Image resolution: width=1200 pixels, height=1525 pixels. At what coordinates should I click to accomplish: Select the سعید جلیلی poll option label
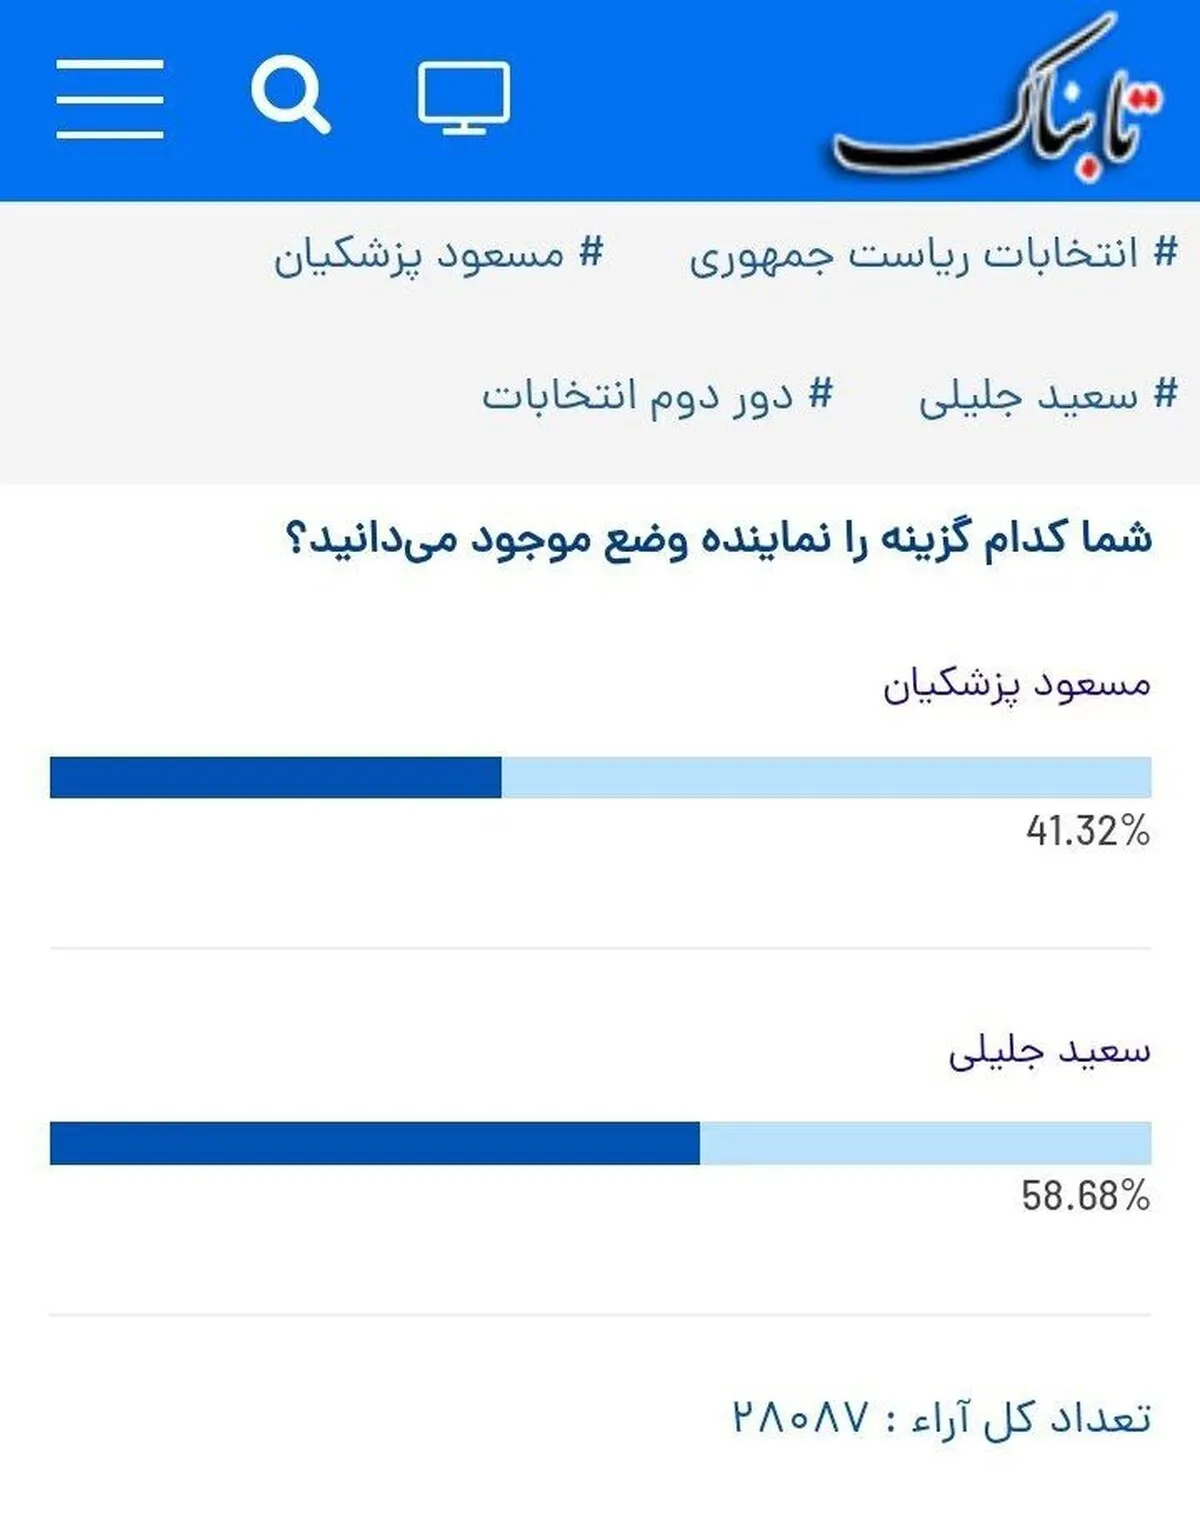point(1050,1052)
